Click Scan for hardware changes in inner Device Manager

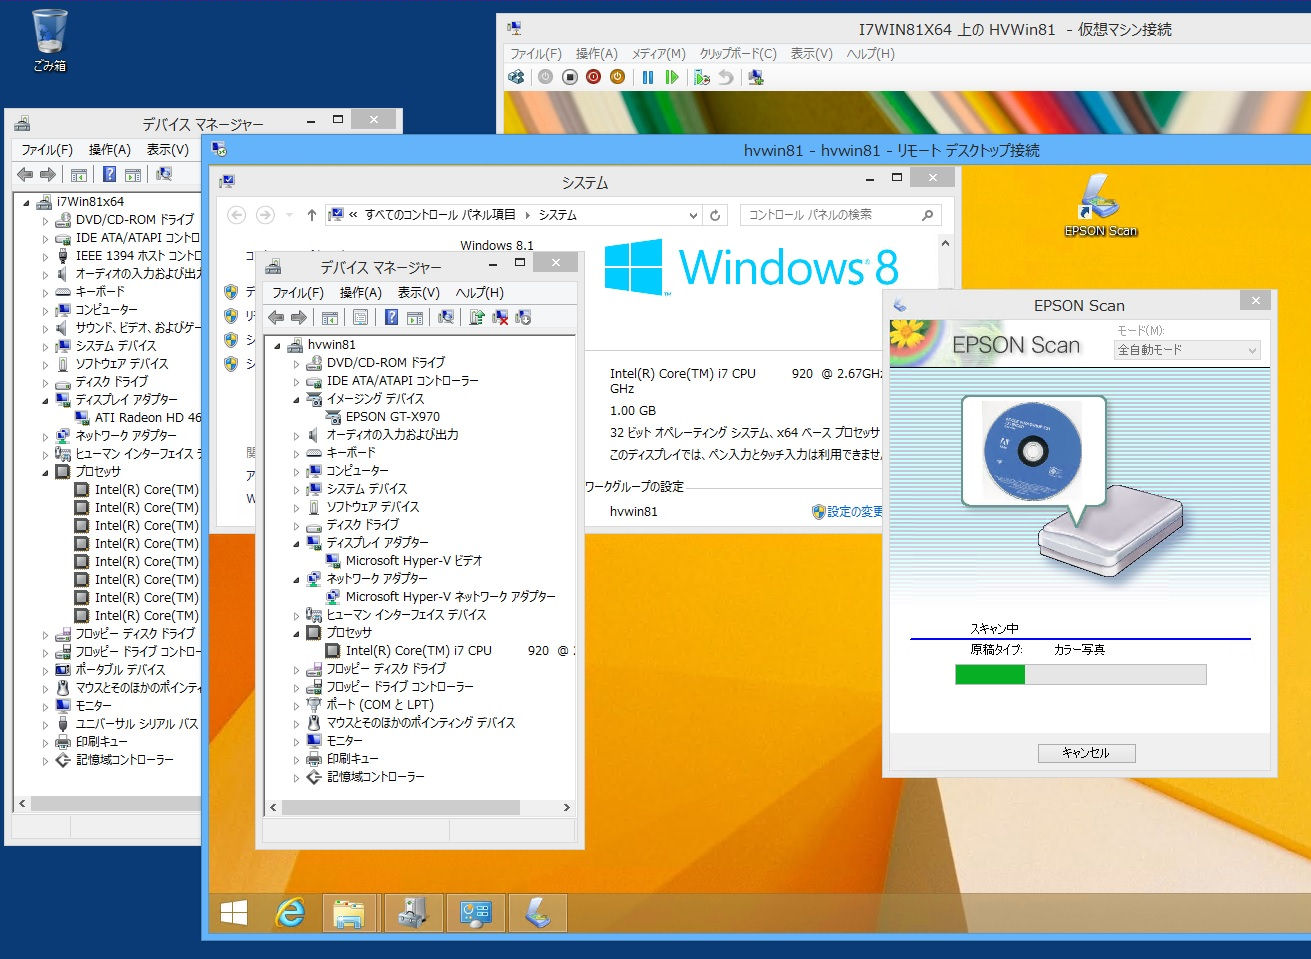(x=446, y=317)
